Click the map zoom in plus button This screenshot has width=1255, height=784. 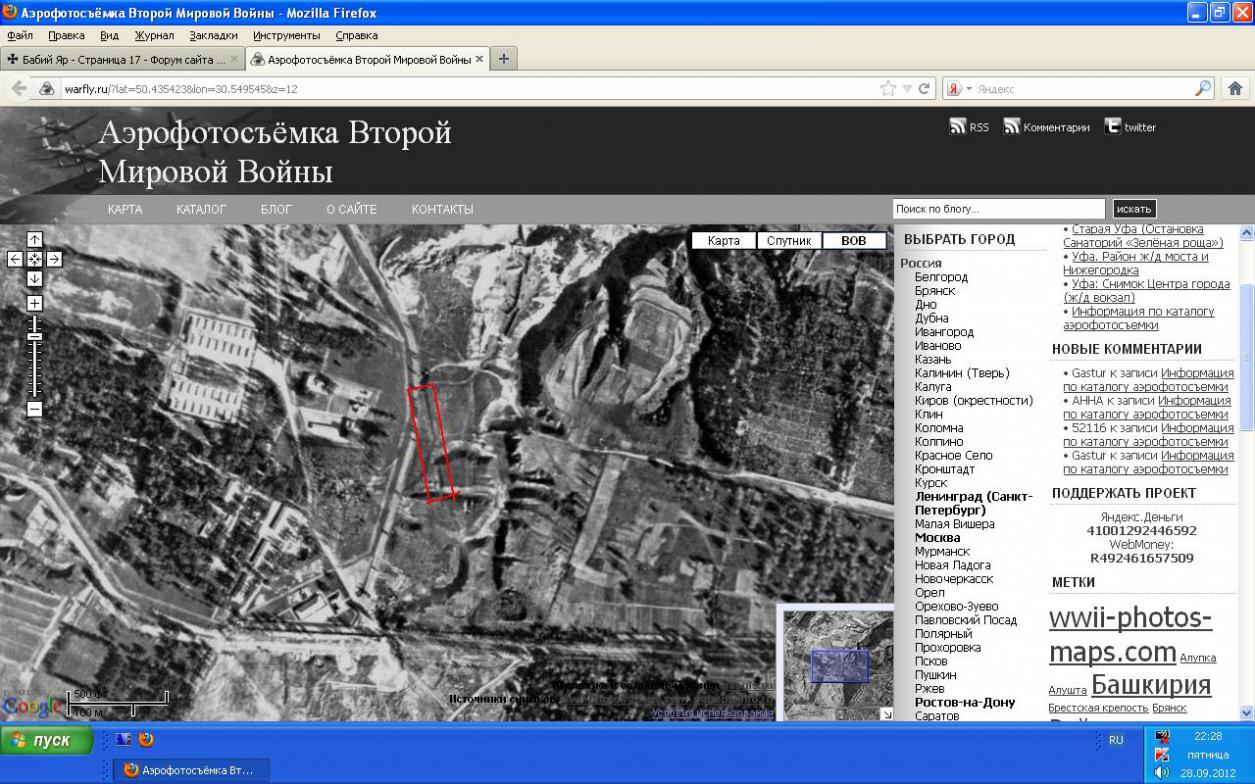tap(34, 303)
